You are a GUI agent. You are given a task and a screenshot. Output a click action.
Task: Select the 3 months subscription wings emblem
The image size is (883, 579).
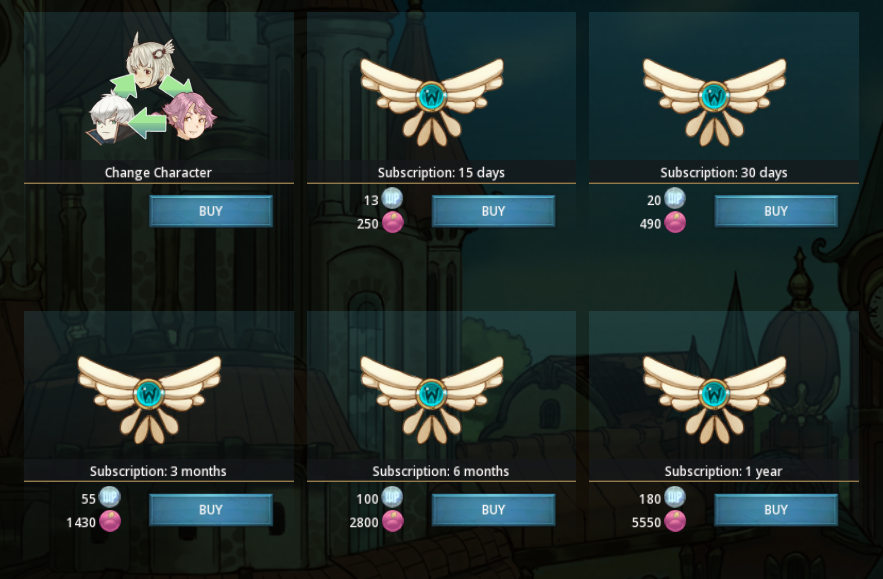click(x=149, y=400)
